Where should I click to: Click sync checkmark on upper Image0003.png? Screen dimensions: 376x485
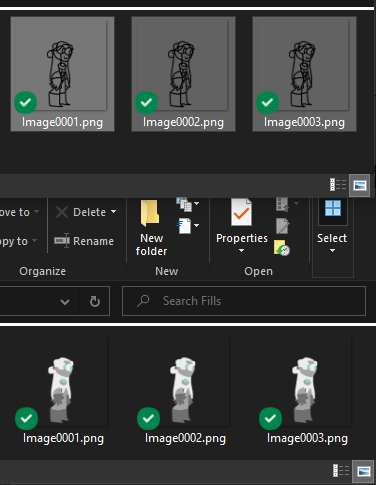tap(267, 102)
